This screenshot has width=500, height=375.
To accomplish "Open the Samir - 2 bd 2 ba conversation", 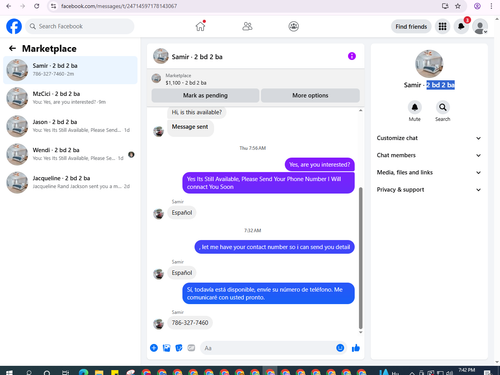I will (x=70, y=70).
